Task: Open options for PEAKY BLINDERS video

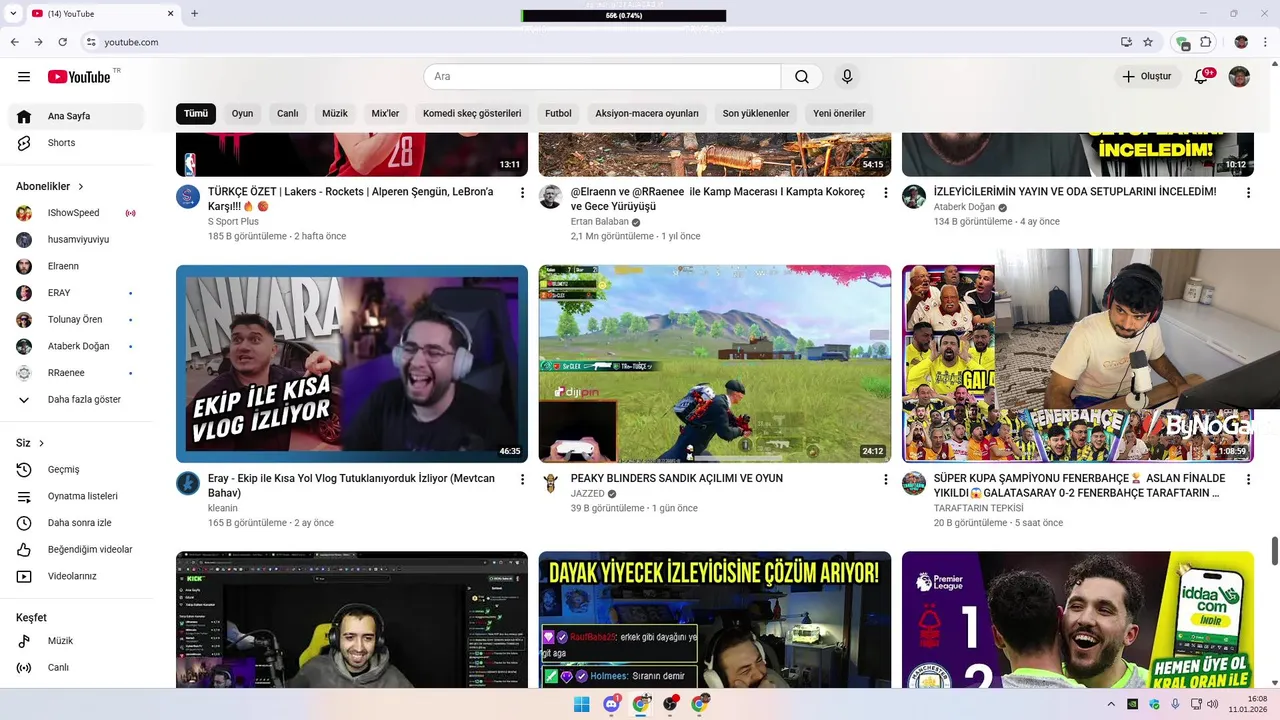Action: click(x=885, y=479)
